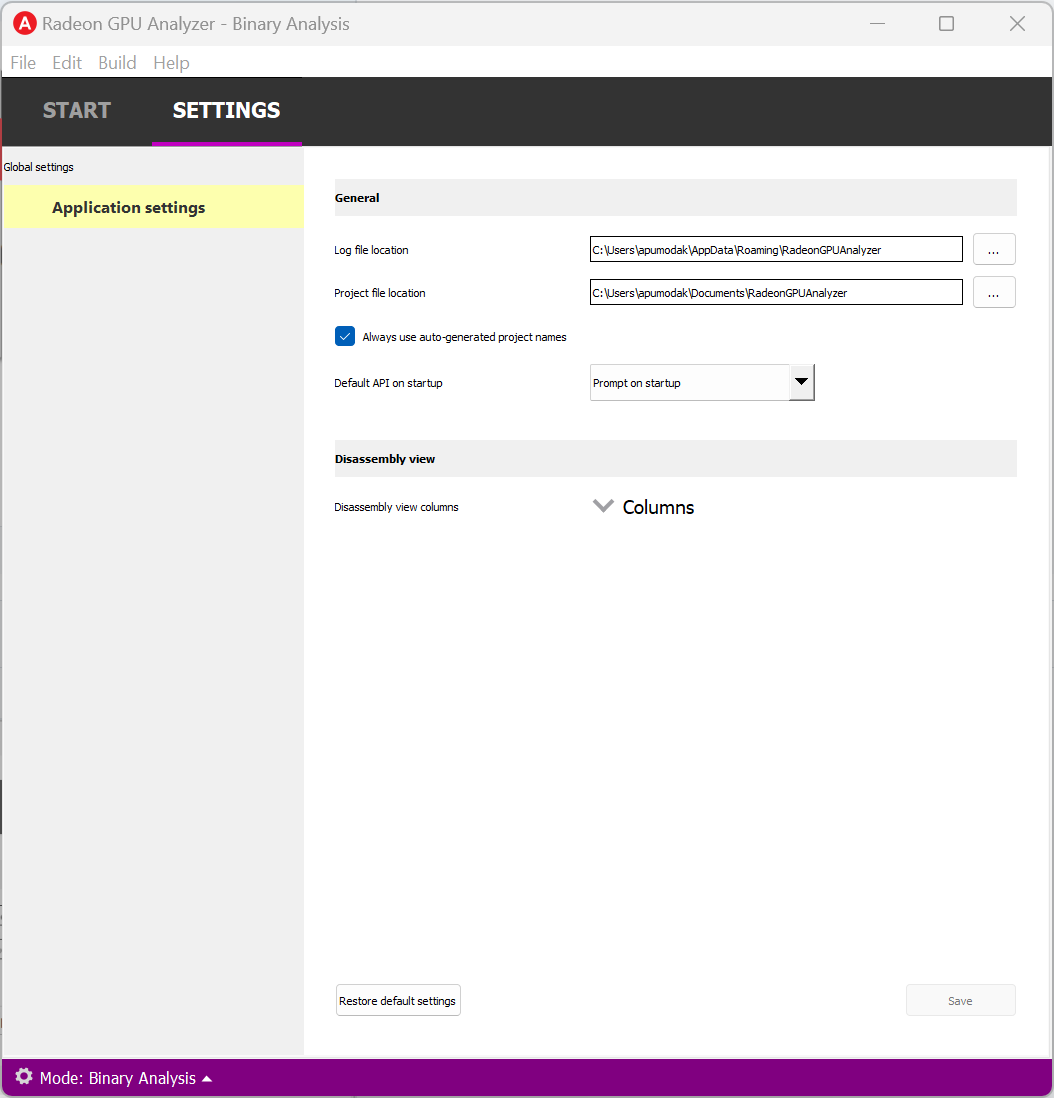Expand the Columns chevron icon
The width and height of the screenshot is (1054, 1098).
[x=603, y=506]
